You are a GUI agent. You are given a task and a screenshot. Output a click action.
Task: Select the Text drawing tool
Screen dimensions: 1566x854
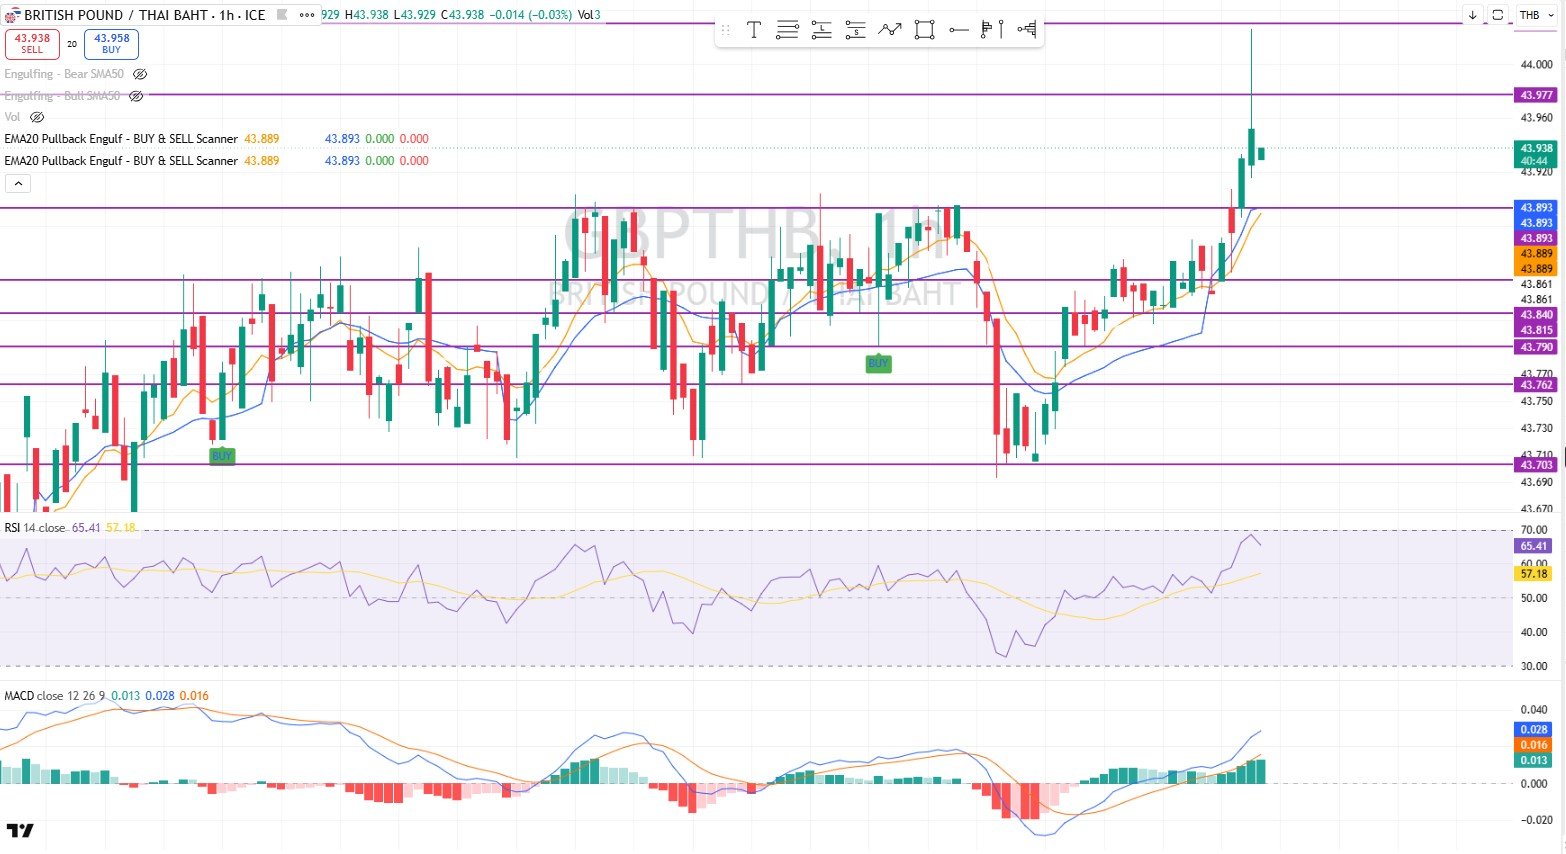754,30
